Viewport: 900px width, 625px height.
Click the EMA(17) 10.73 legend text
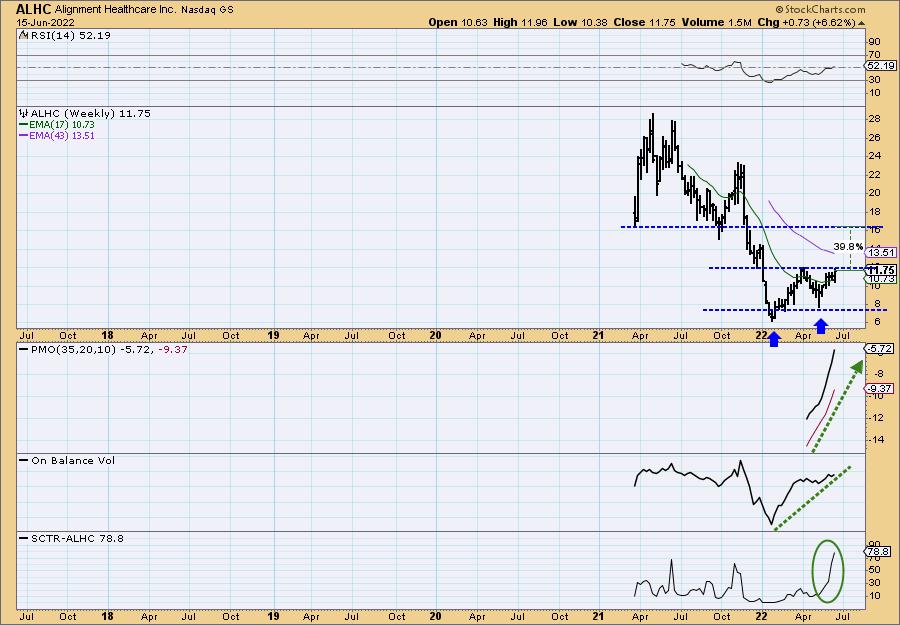pyautogui.click(x=63, y=125)
